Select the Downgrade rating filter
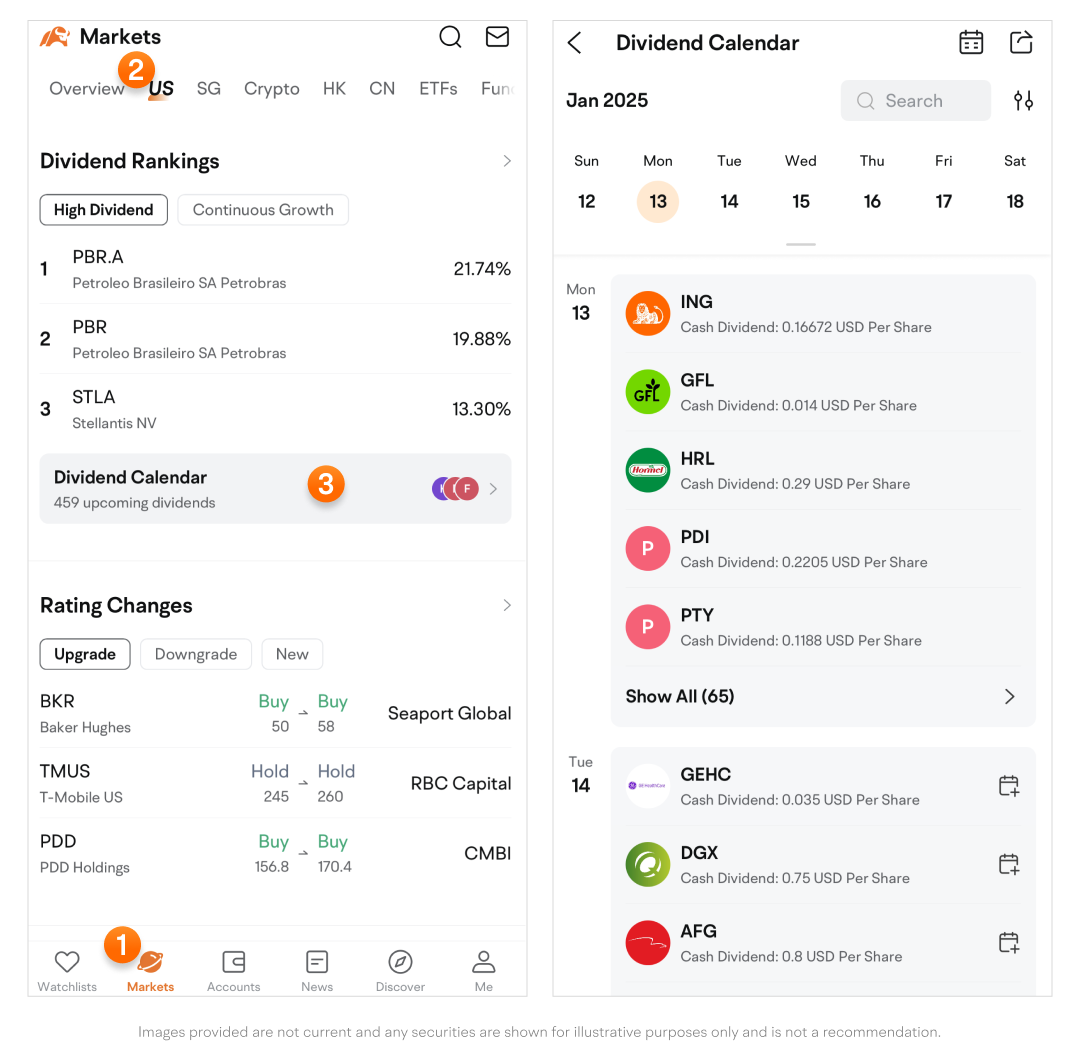 196,654
